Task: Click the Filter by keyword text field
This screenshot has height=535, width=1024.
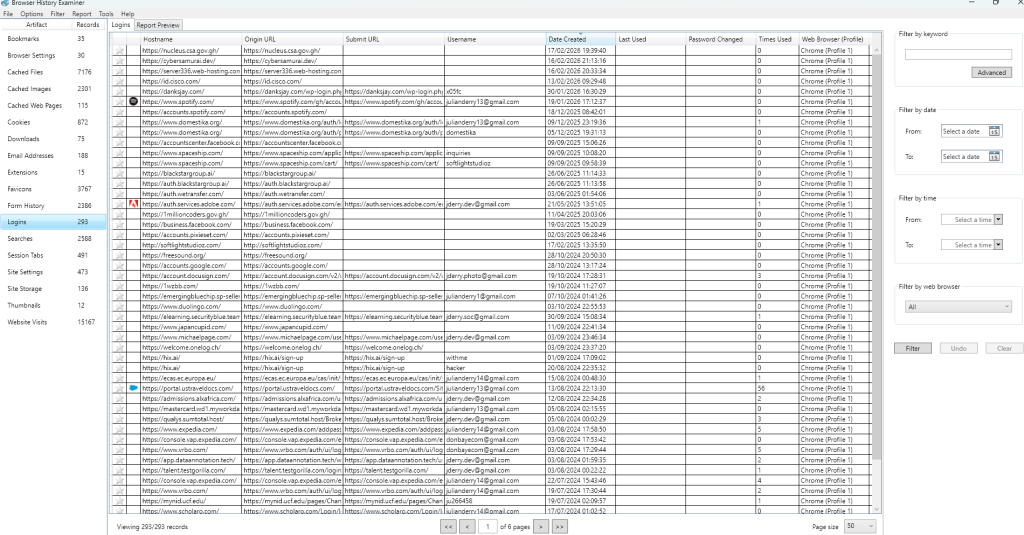Action: (x=958, y=55)
